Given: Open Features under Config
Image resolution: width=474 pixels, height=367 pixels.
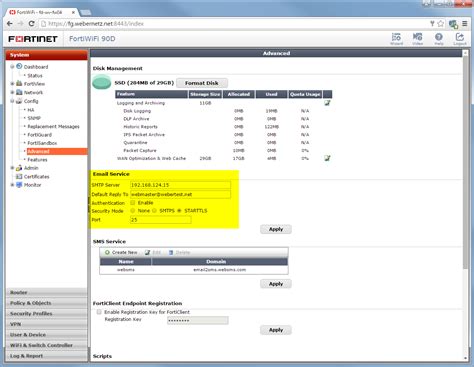Looking at the screenshot, I should [37, 160].
